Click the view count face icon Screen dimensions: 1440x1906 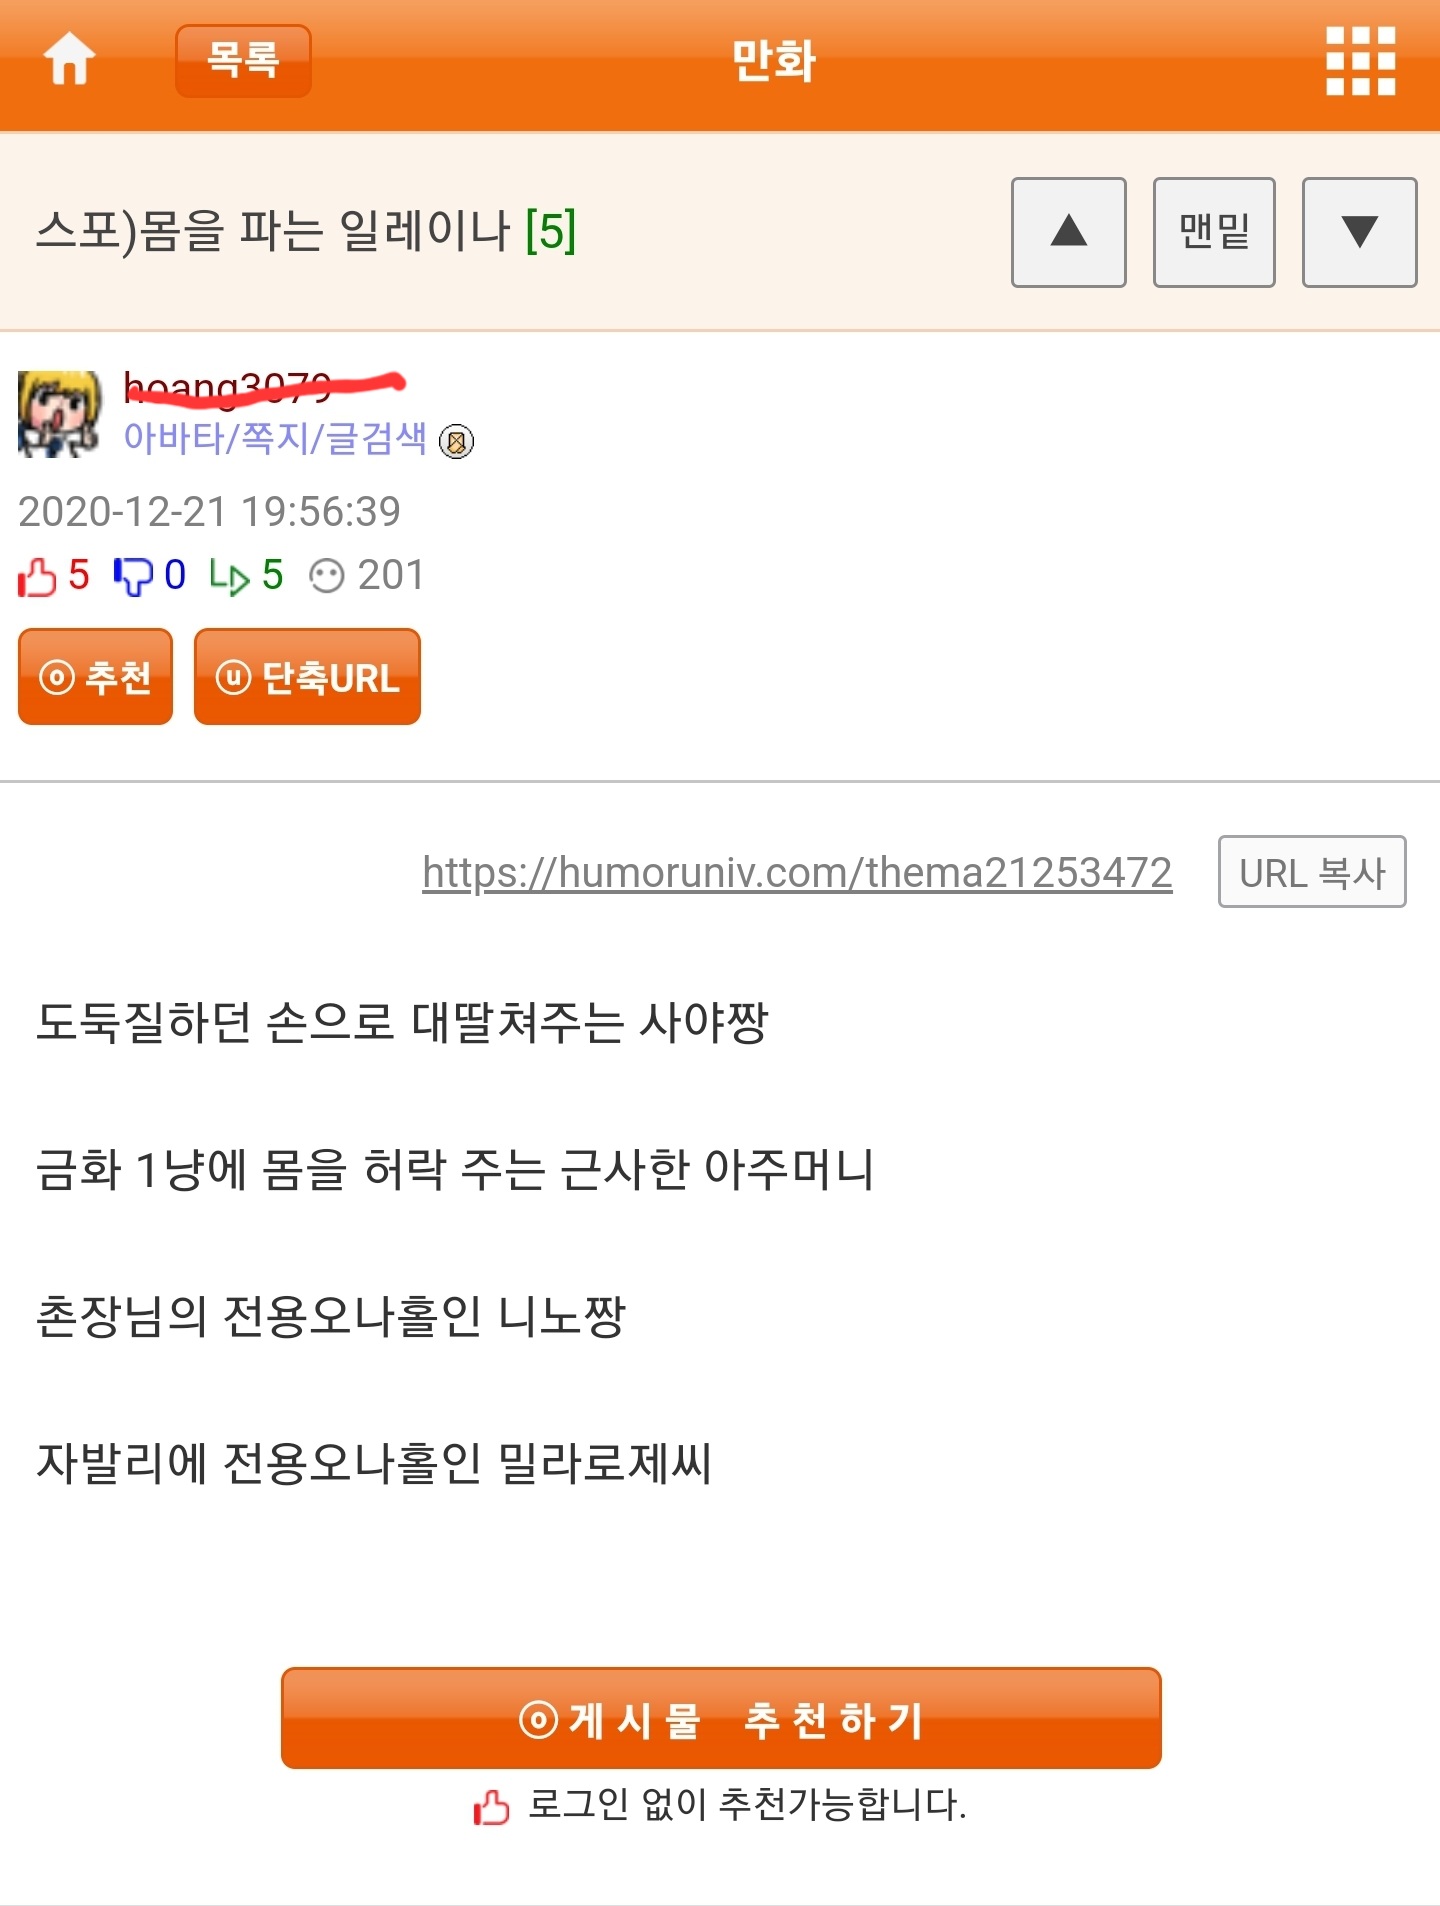coord(327,576)
